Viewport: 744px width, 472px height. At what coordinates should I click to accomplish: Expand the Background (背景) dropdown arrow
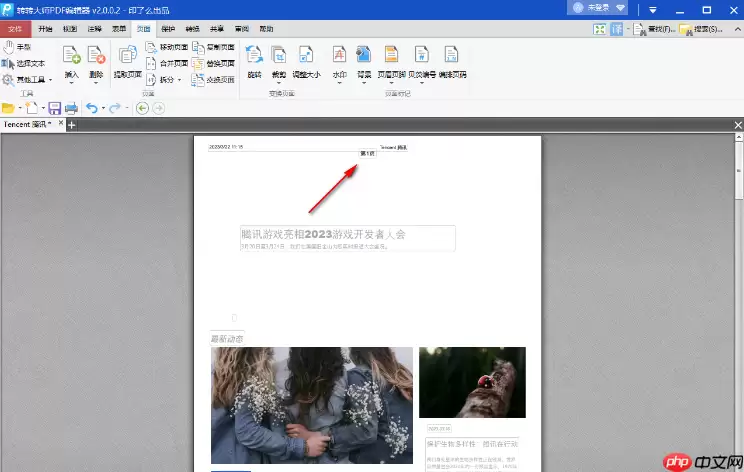tap(364, 83)
